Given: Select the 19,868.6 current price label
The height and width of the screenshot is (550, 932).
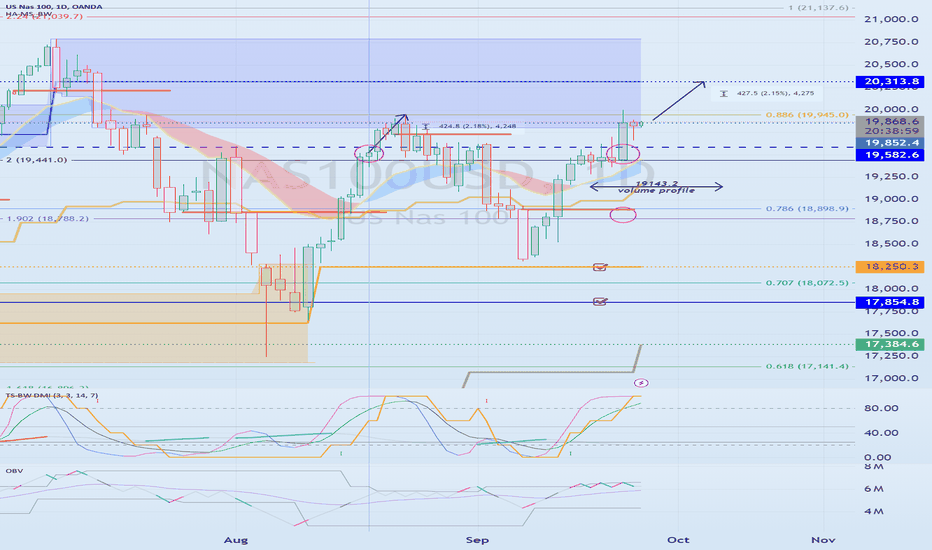Looking at the screenshot, I should [x=890, y=121].
